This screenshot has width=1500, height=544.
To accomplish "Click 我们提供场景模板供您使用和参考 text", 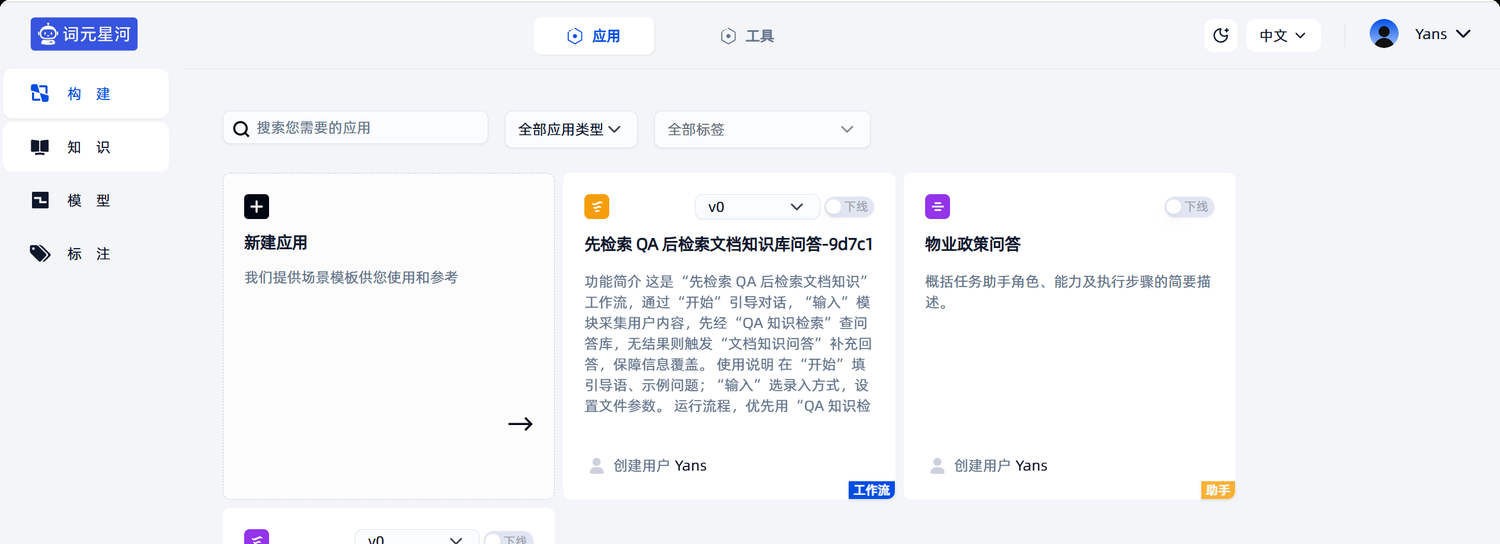I will 351,277.
